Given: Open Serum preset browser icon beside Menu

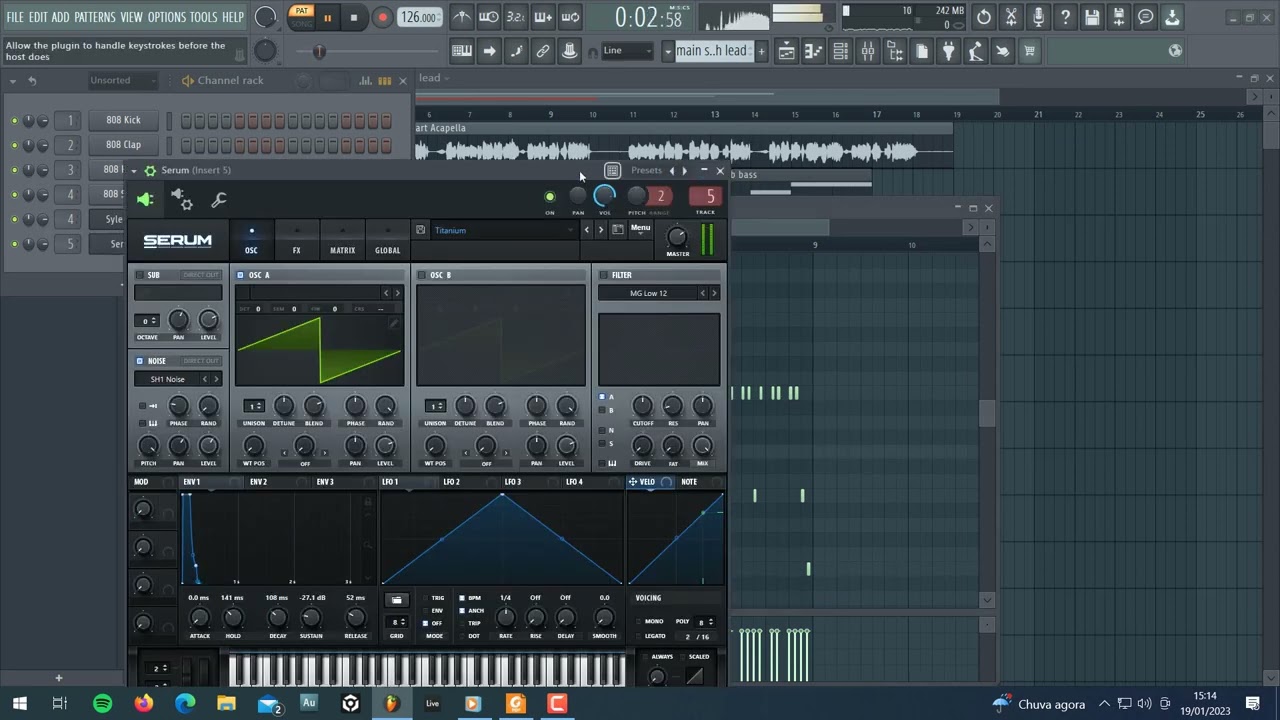Looking at the screenshot, I should [618, 230].
